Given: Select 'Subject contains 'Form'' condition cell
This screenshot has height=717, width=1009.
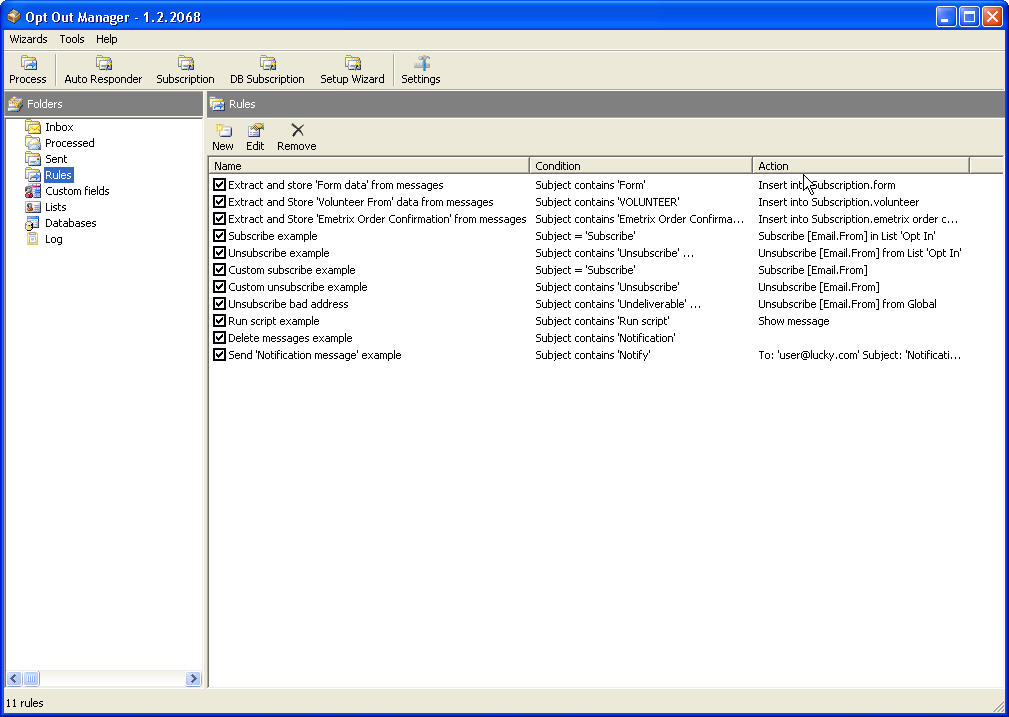Looking at the screenshot, I should (590, 185).
